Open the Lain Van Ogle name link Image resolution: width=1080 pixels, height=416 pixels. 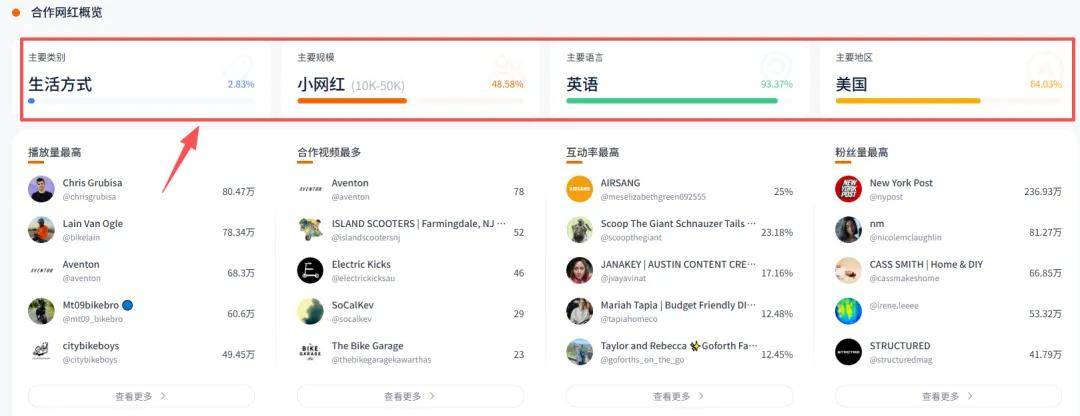tap(93, 223)
